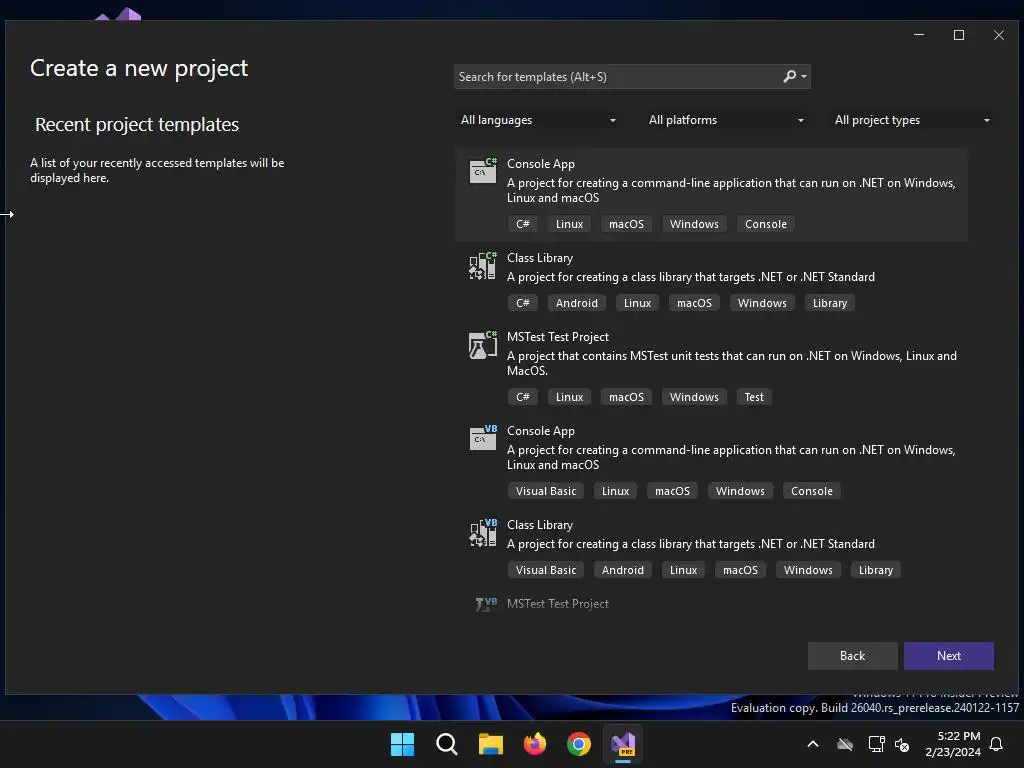1024x768 pixels.
Task: Open File Explorer from the taskbar
Action: coord(490,744)
